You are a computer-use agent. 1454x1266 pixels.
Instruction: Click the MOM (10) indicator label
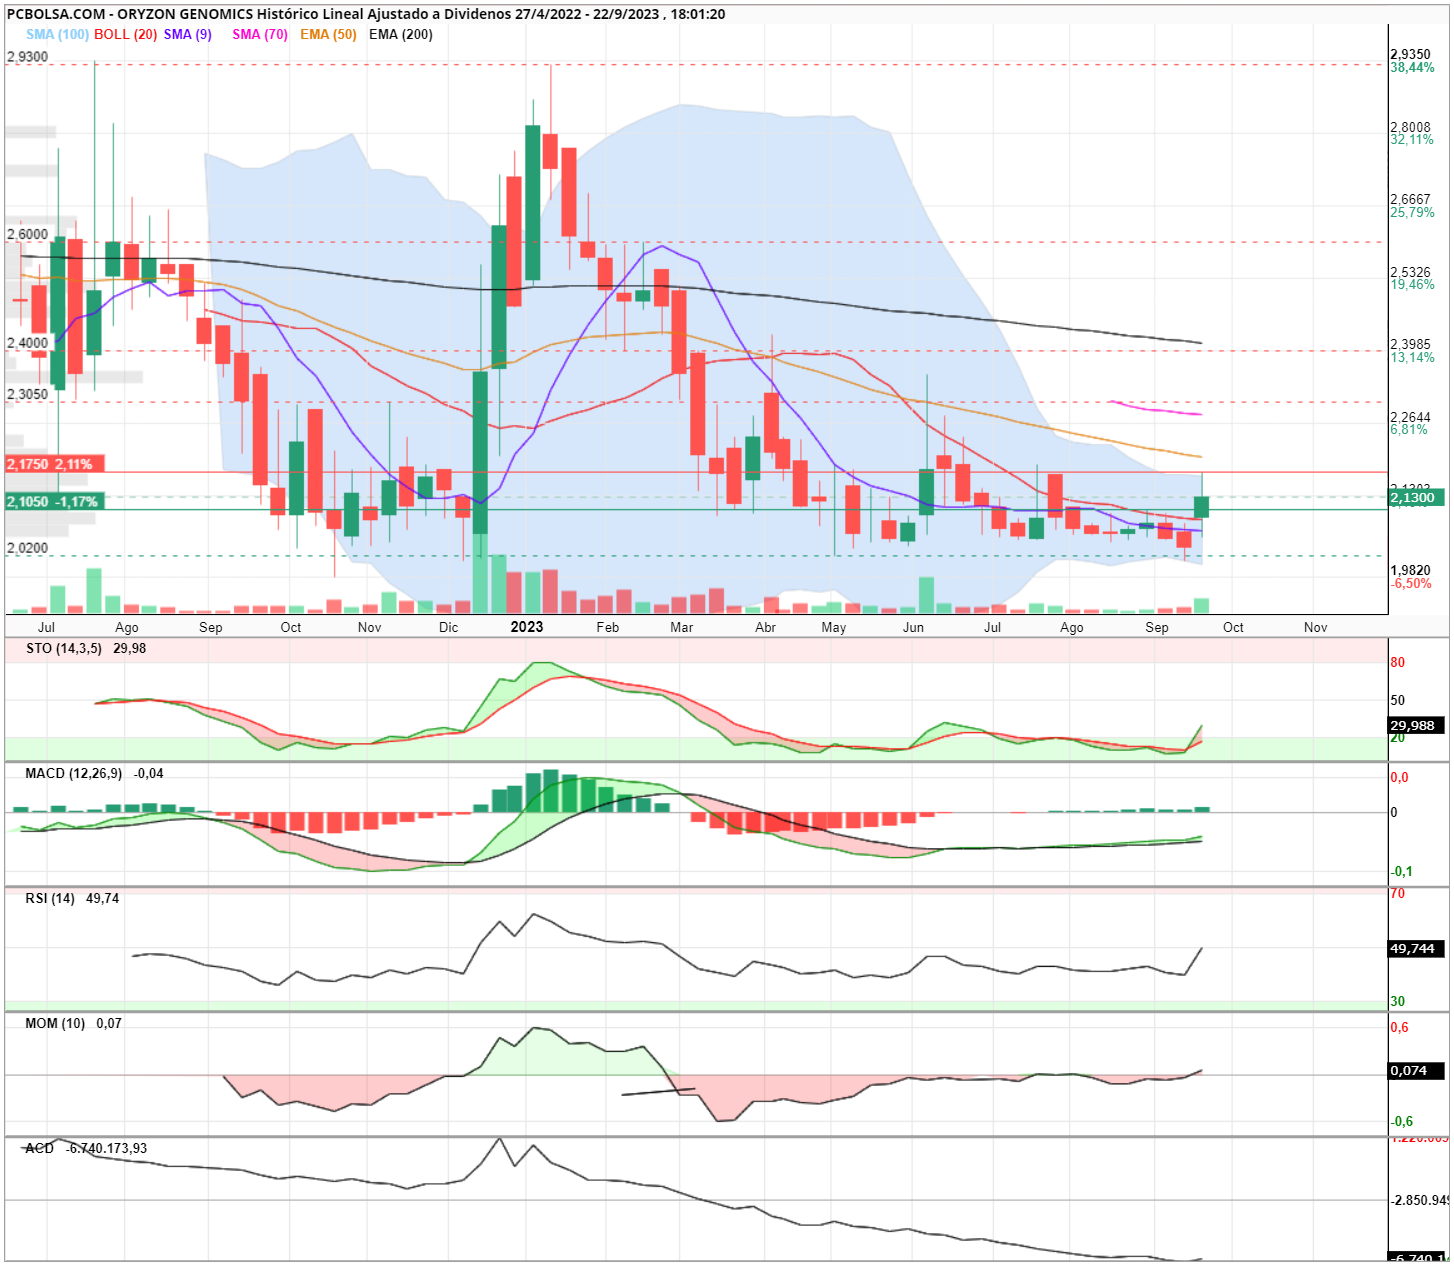pyautogui.click(x=55, y=1023)
